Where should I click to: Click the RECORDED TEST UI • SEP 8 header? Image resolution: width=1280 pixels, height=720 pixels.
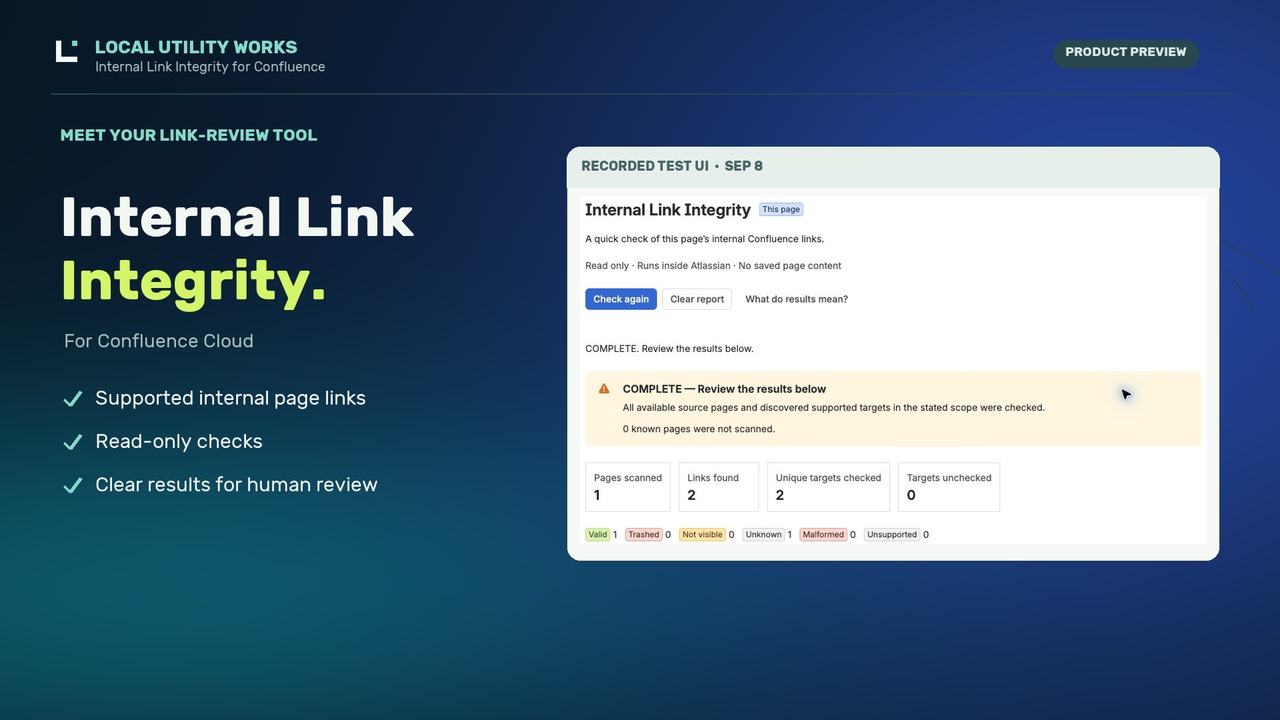[672, 166]
